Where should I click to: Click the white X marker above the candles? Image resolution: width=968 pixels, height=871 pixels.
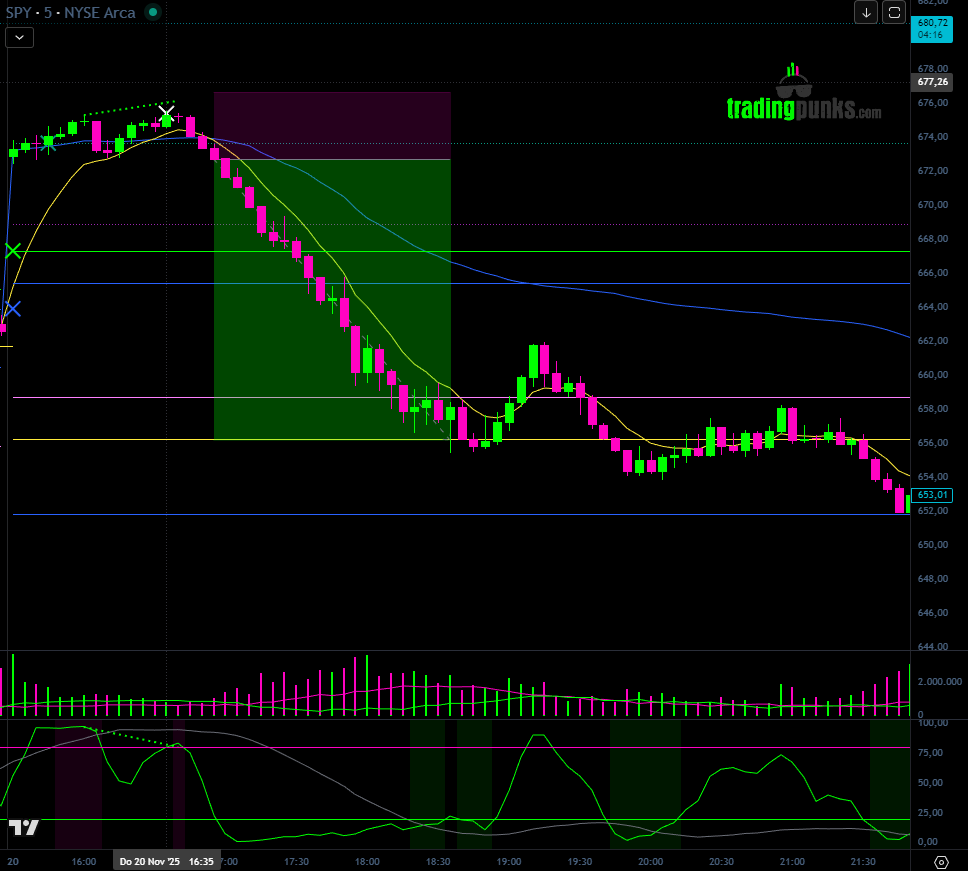167,112
